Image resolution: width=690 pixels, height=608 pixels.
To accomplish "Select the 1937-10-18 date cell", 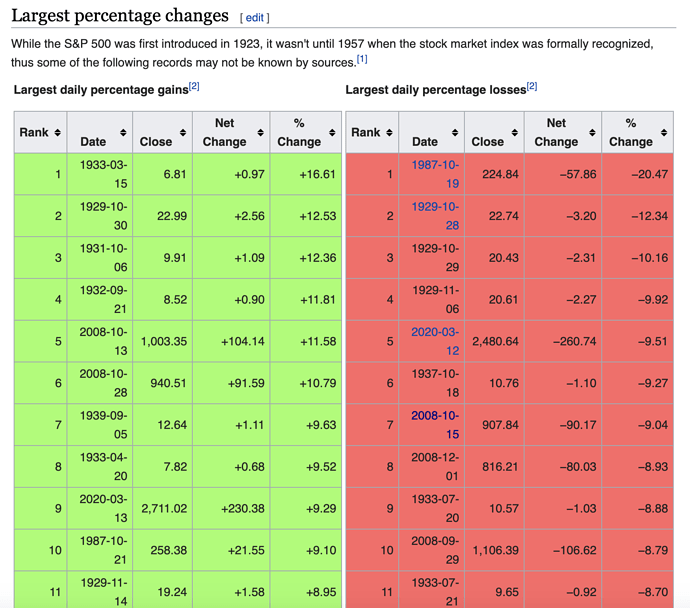I will tap(432, 383).
